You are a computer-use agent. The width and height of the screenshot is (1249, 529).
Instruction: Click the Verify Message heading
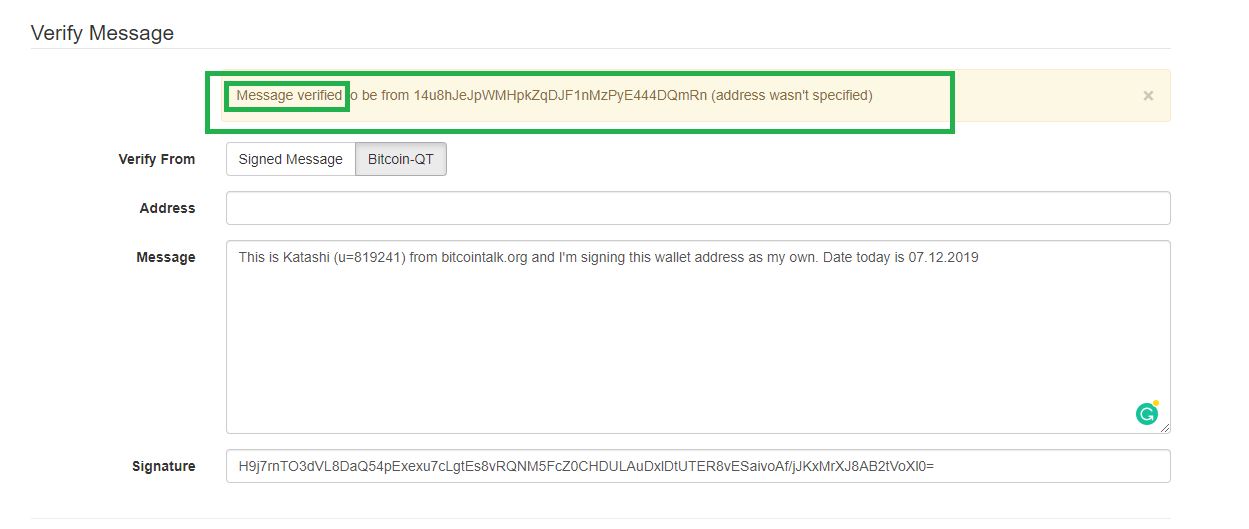tap(102, 33)
